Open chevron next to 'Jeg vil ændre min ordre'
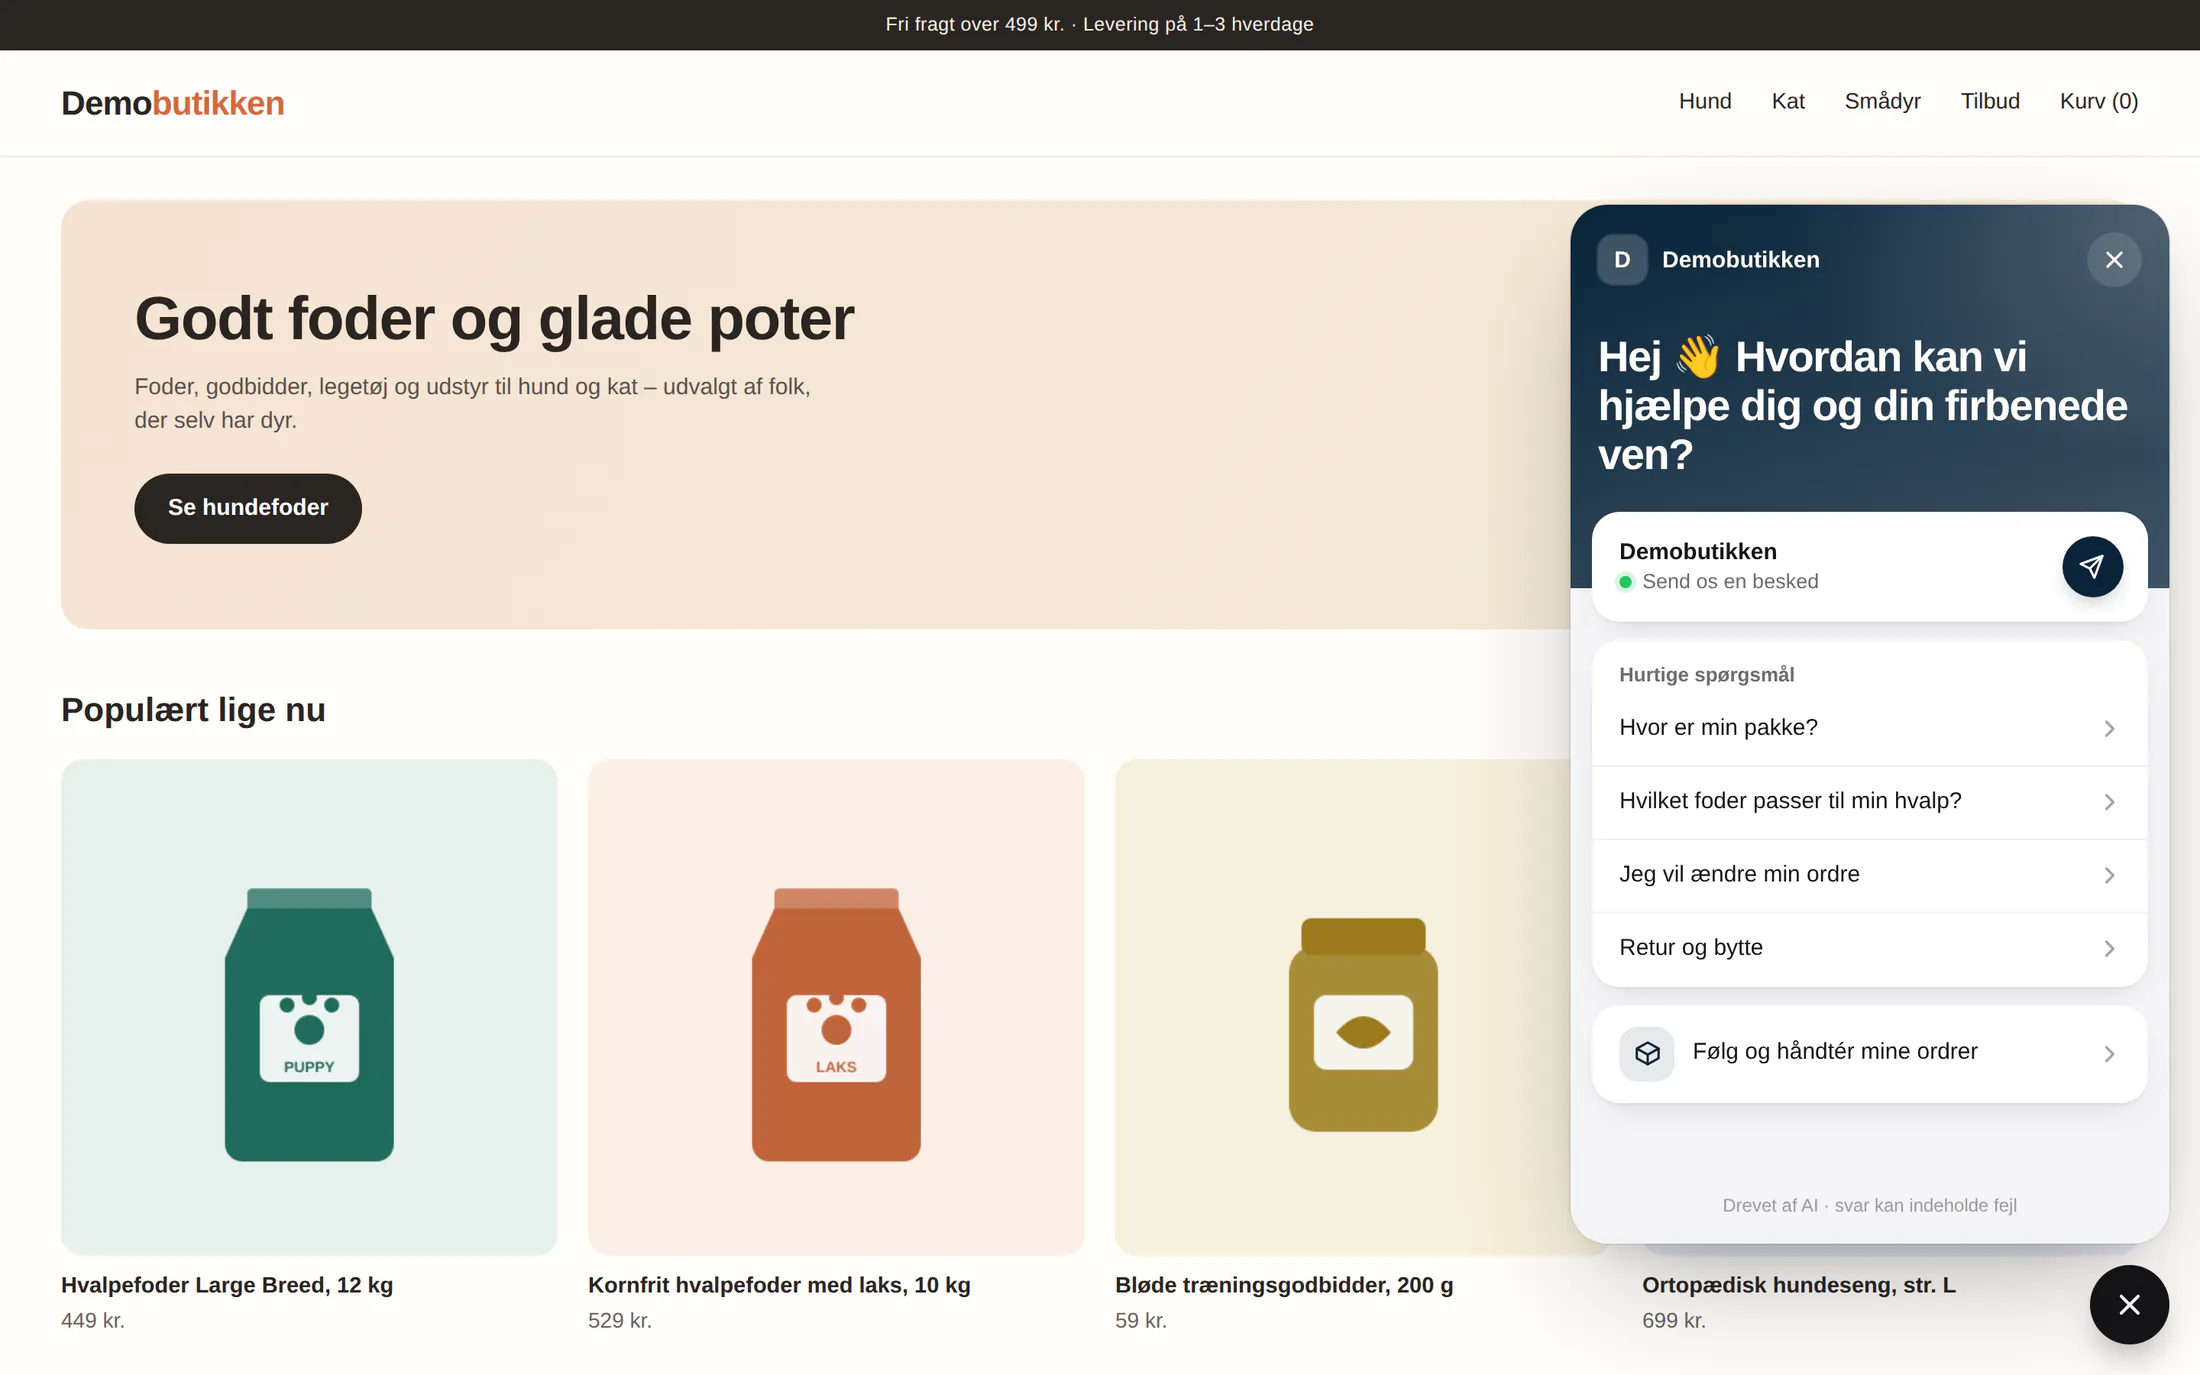This screenshot has width=2200, height=1375. click(x=2109, y=875)
